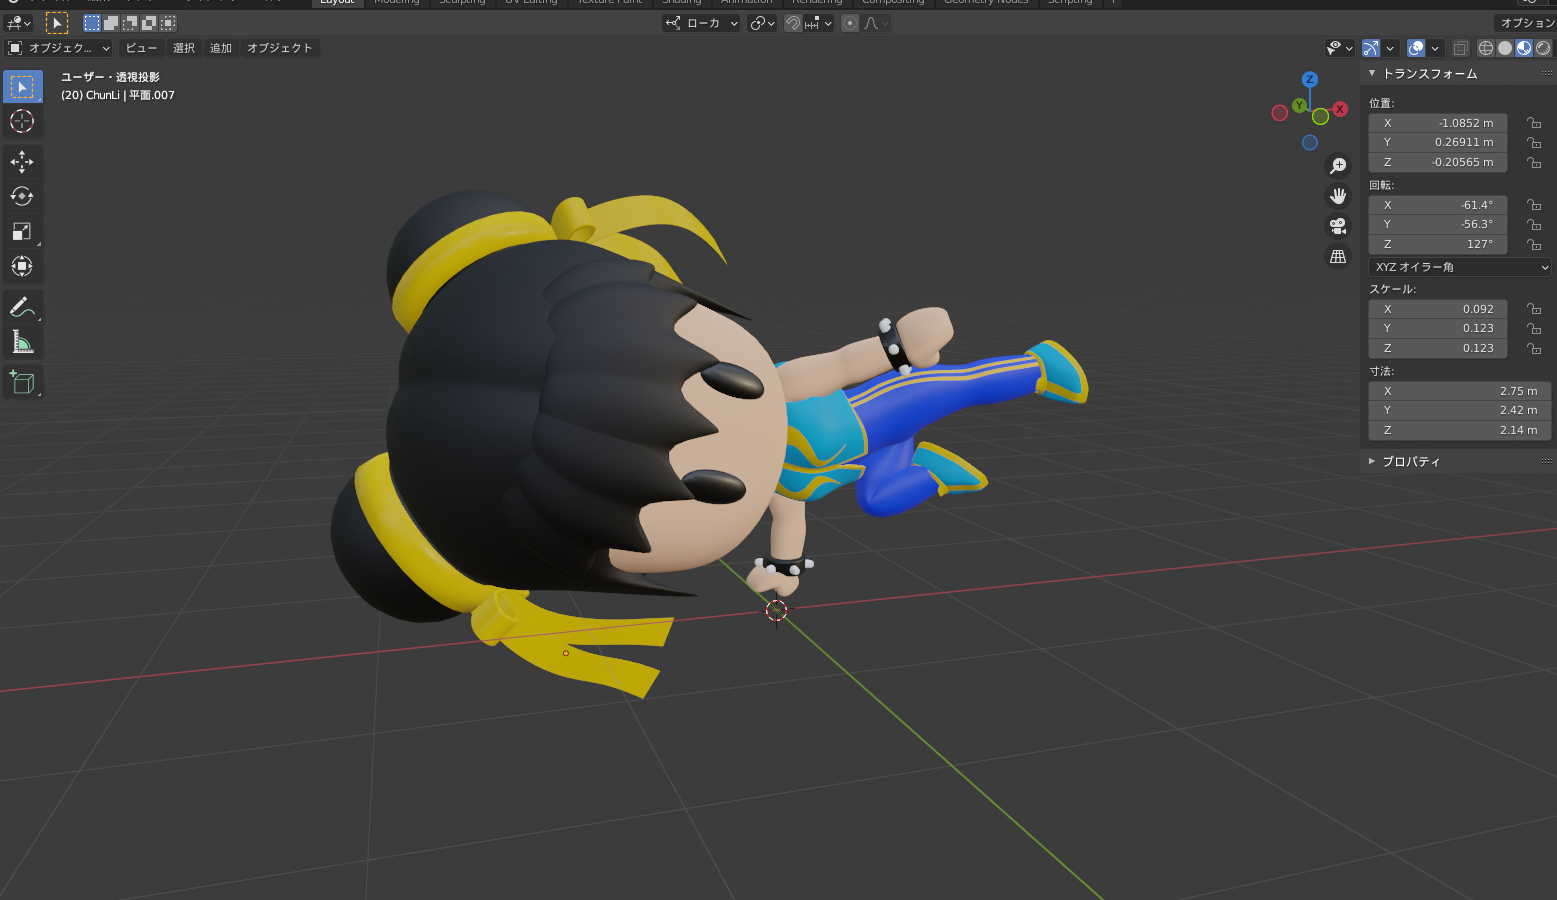Choose the 'extend selection' mode icon
This screenshot has width=1557, height=900.
point(111,23)
